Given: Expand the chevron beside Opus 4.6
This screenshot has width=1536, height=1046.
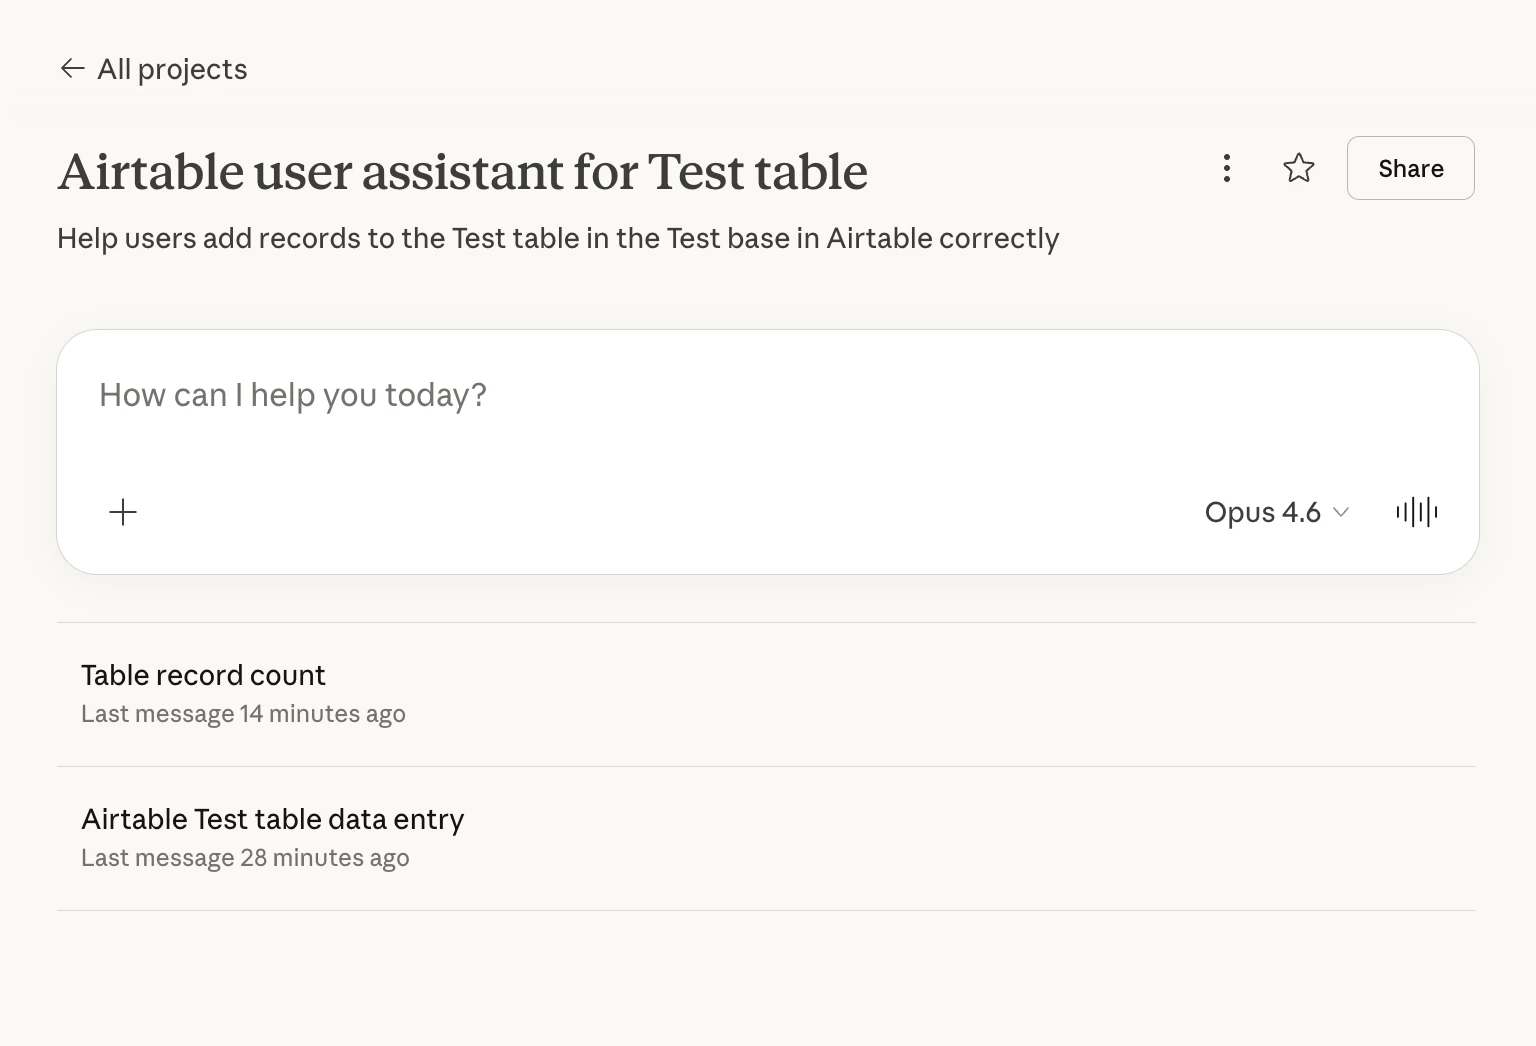Looking at the screenshot, I should coord(1342,512).
